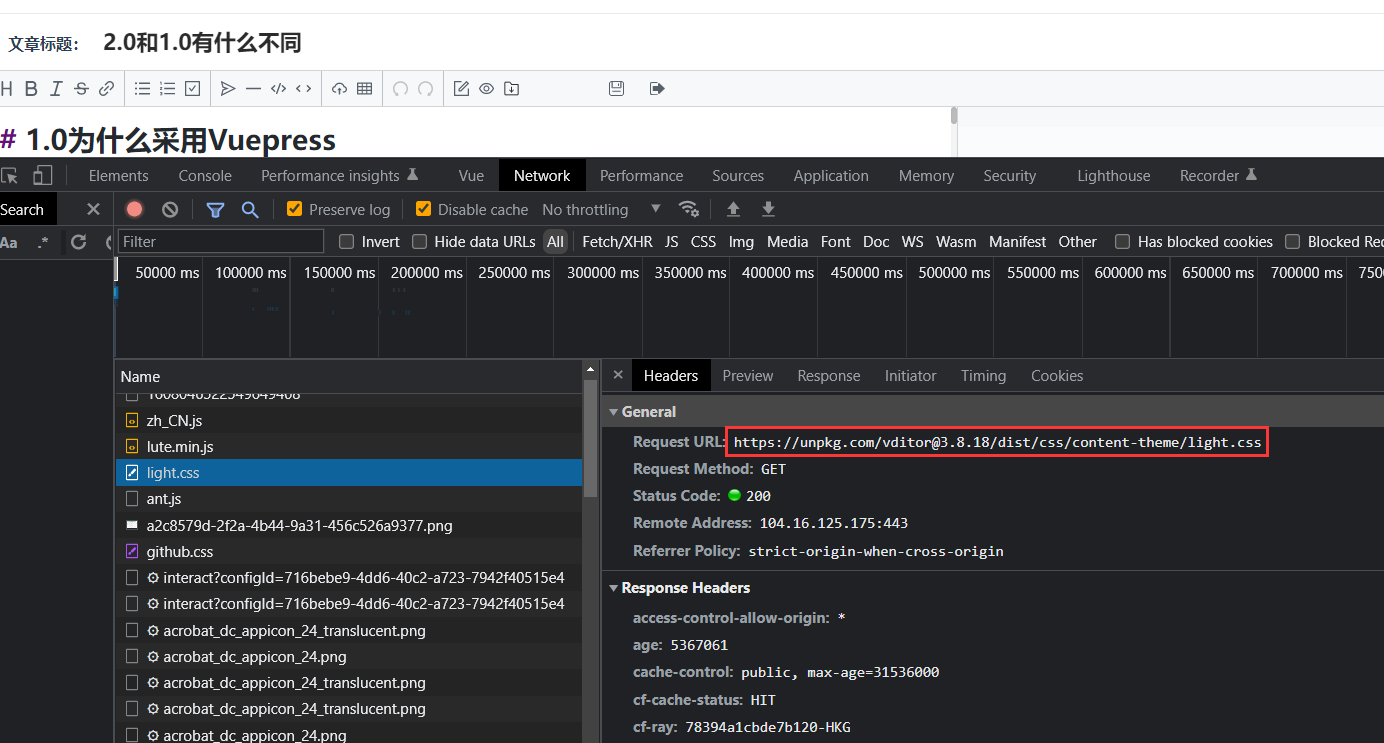Click the export HAR download icon
This screenshot has height=743, width=1384.
click(768, 209)
